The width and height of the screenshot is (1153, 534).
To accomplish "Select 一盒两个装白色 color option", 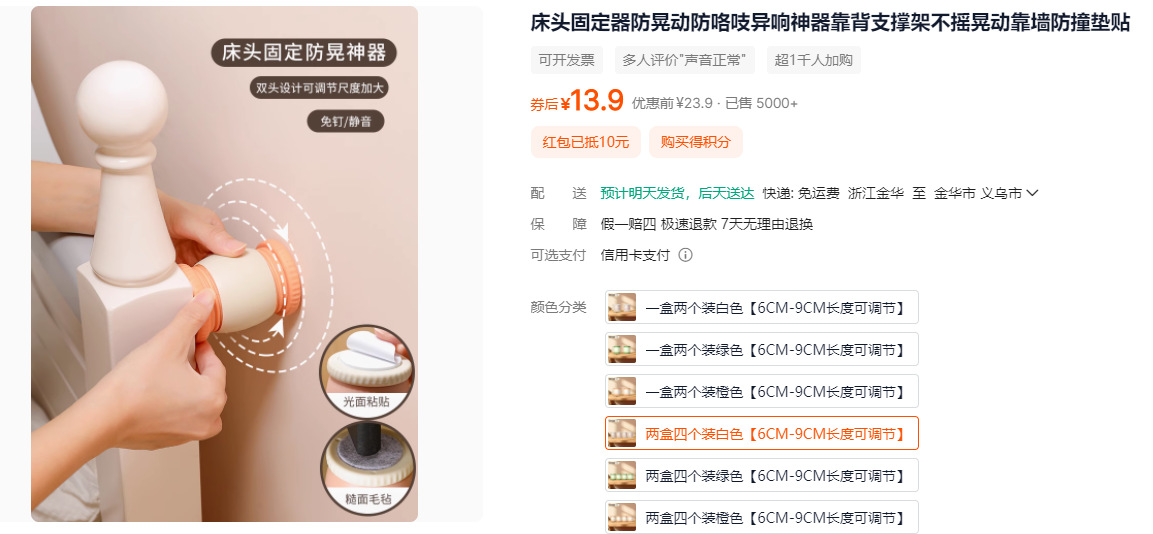I will click(x=762, y=307).
